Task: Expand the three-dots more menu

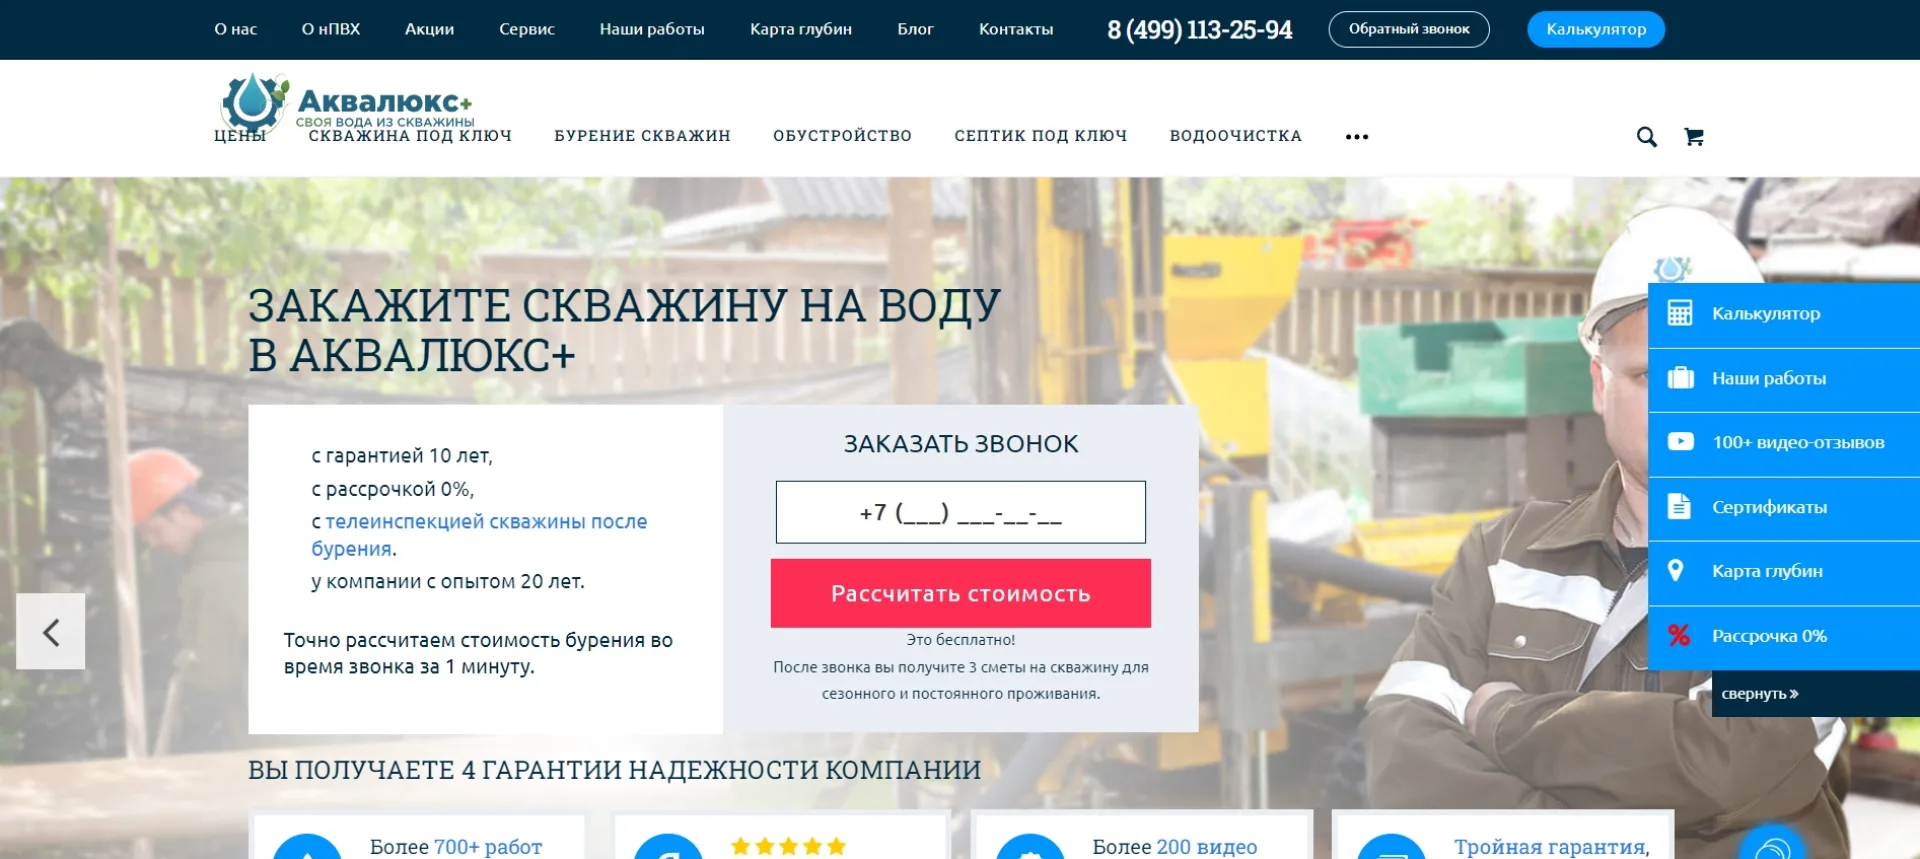Action: (1357, 137)
